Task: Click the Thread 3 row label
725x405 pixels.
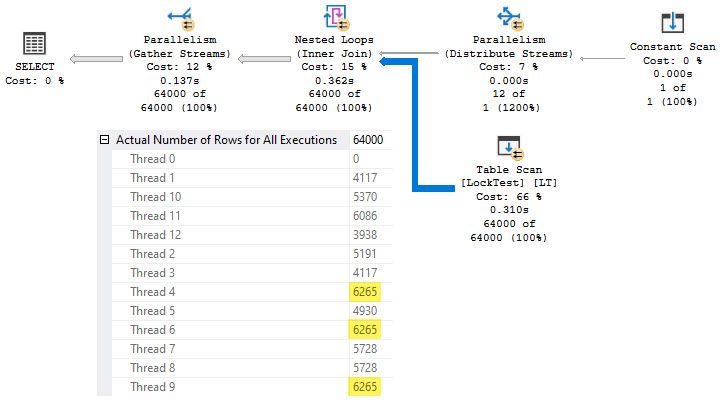Action: [x=152, y=272]
